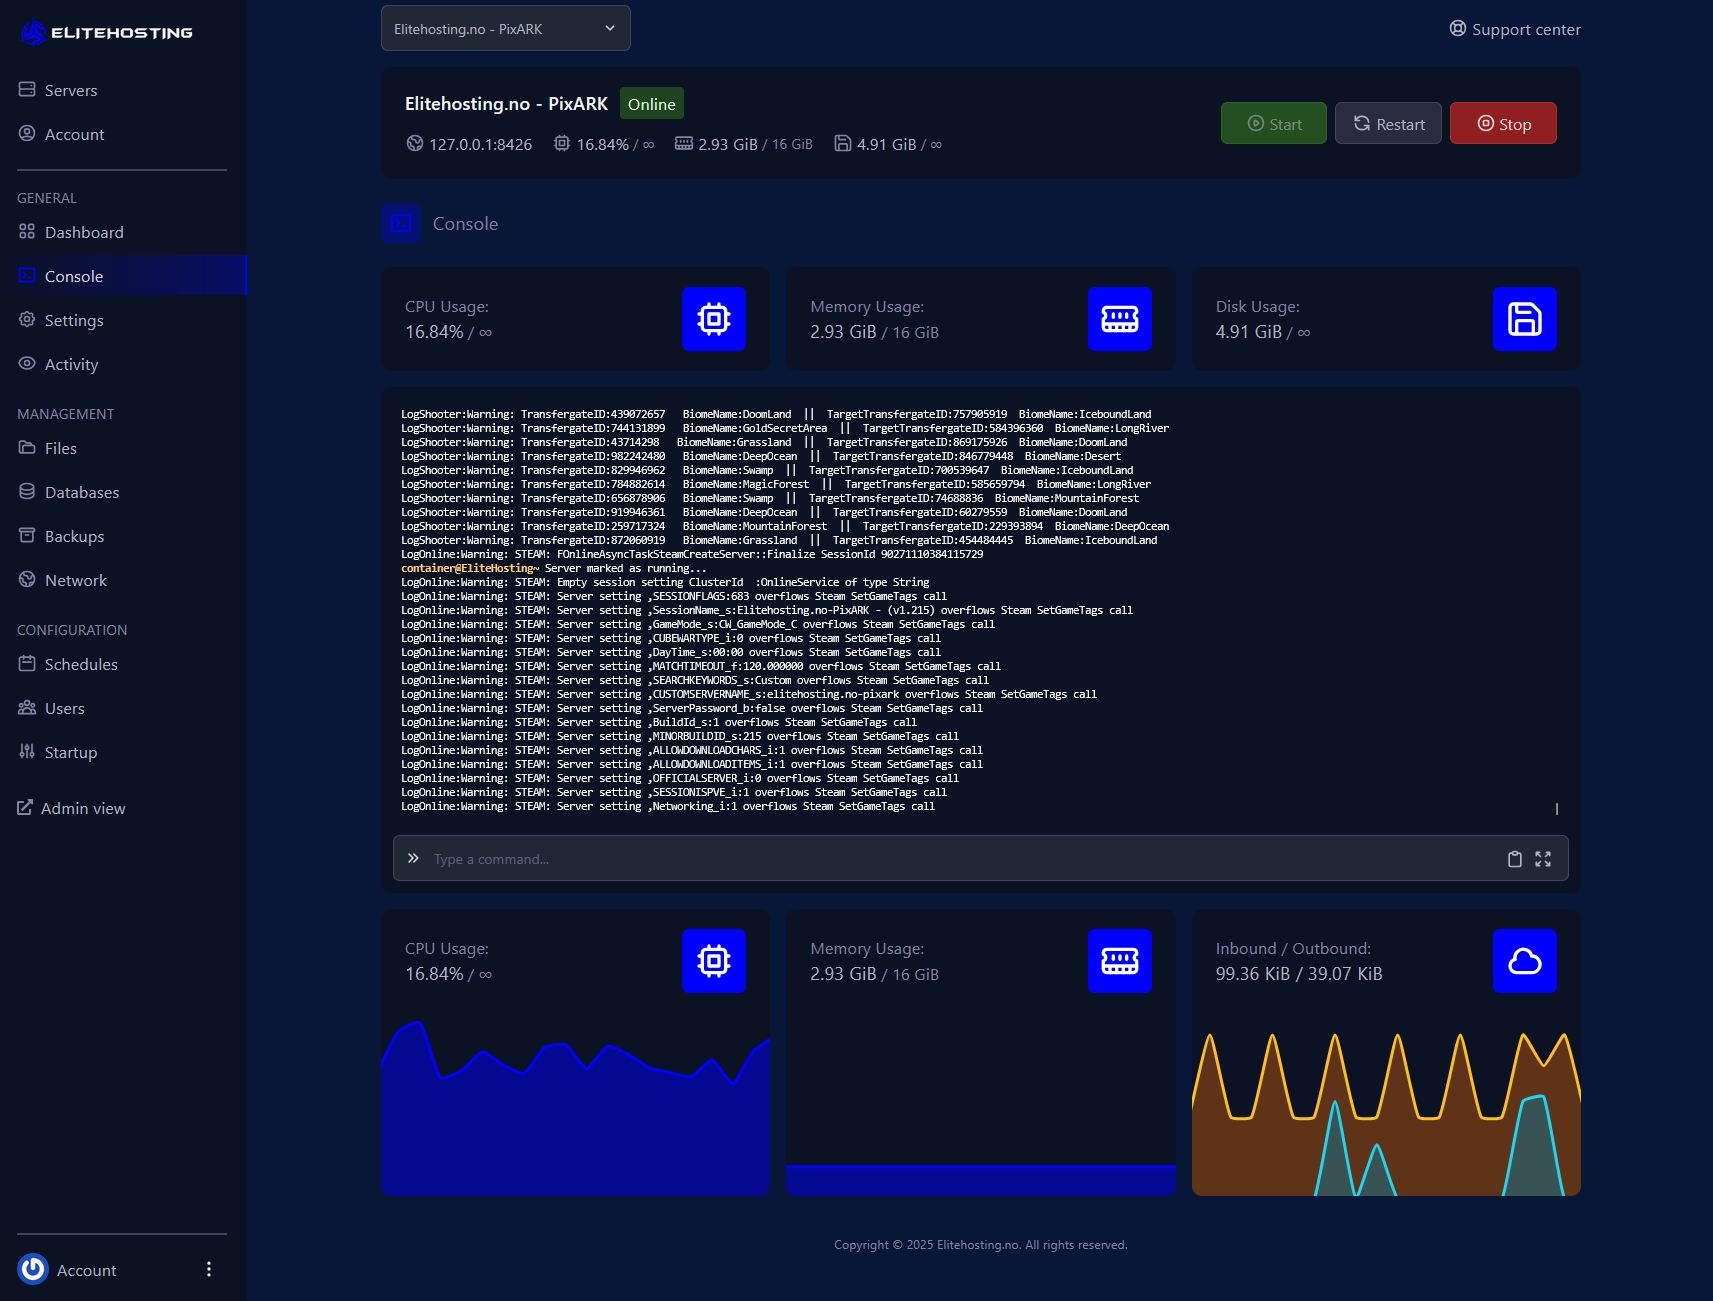Copy console output using the clipboard icon

(1514, 858)
